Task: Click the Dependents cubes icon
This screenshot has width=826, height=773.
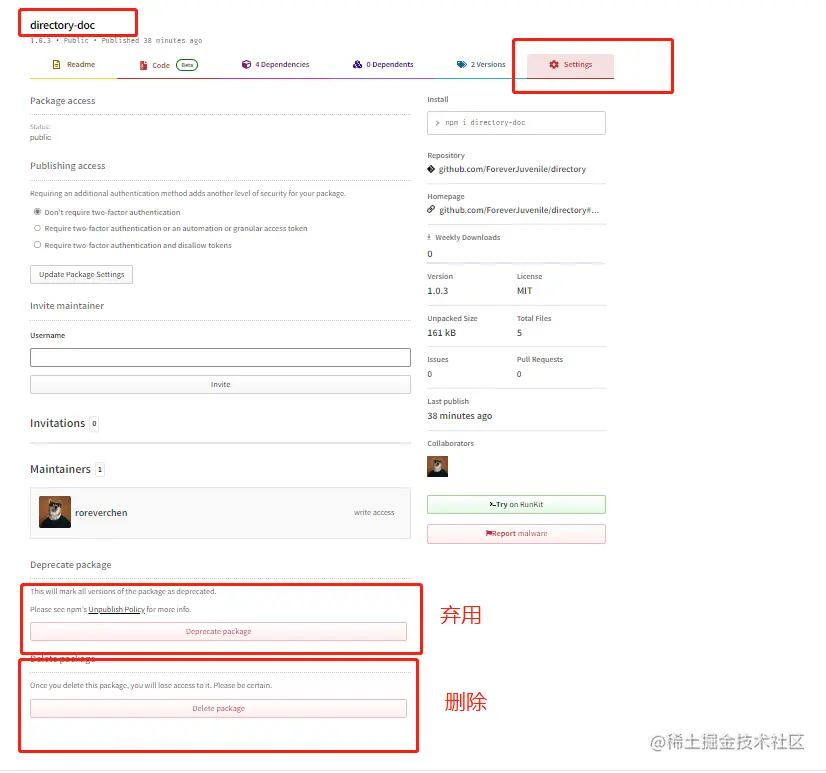Action: [x=357, y=64]
